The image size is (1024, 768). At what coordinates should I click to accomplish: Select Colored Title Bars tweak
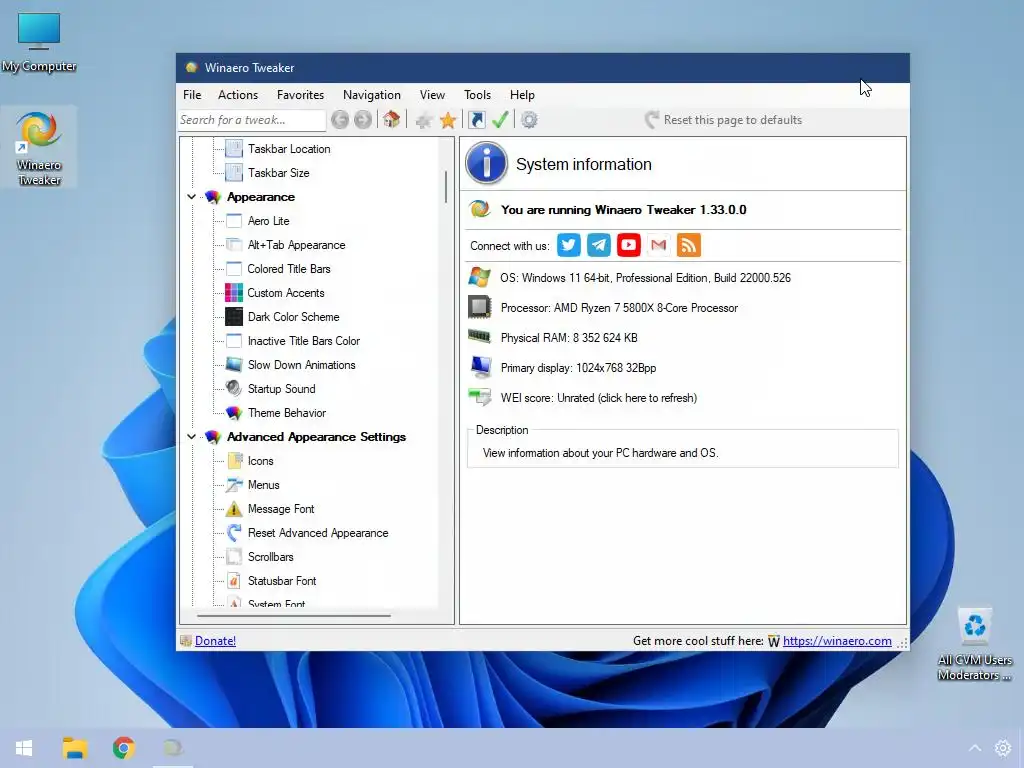coord(289,268)
